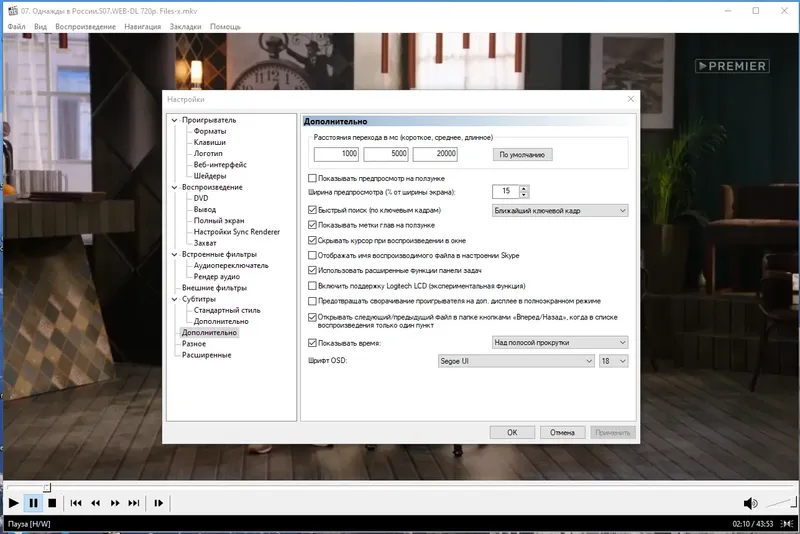Collapse the 'Воспроизведение' tree node
The height and width of the screenshot is (534, 800).
(174, 187)
